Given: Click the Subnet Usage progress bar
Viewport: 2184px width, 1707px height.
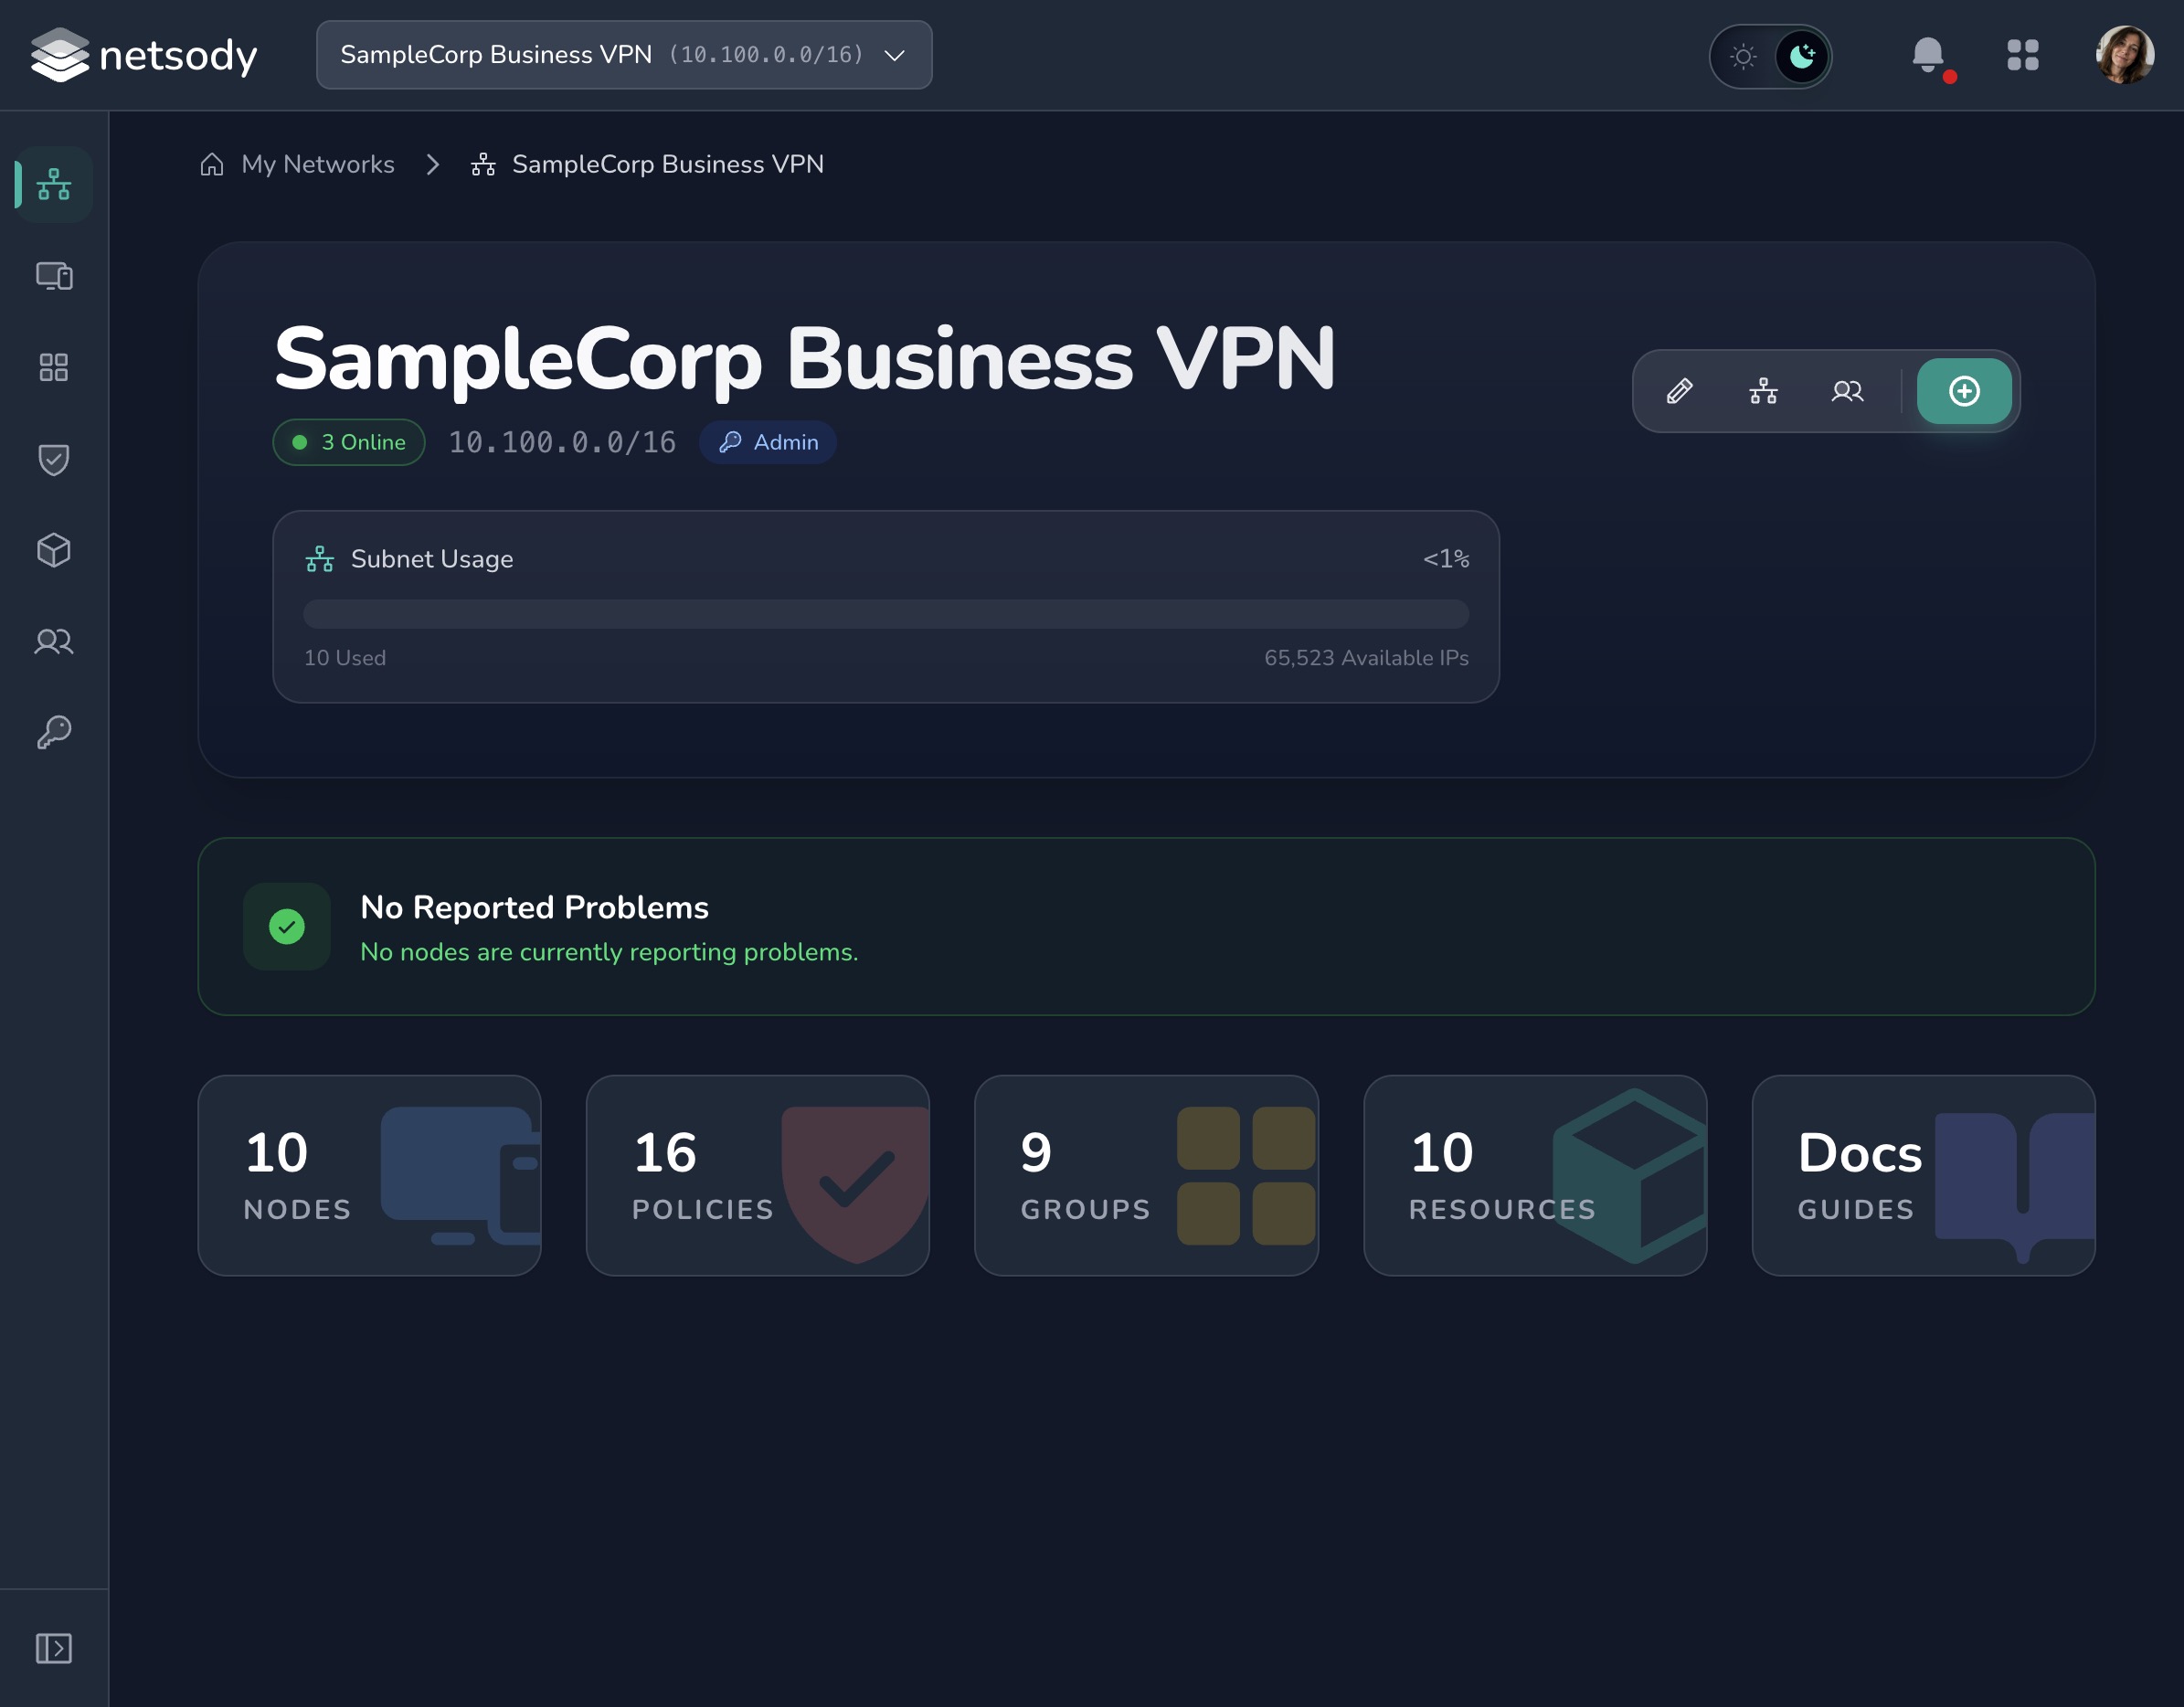Looking at the screenshot, I should tap(886, 613).
